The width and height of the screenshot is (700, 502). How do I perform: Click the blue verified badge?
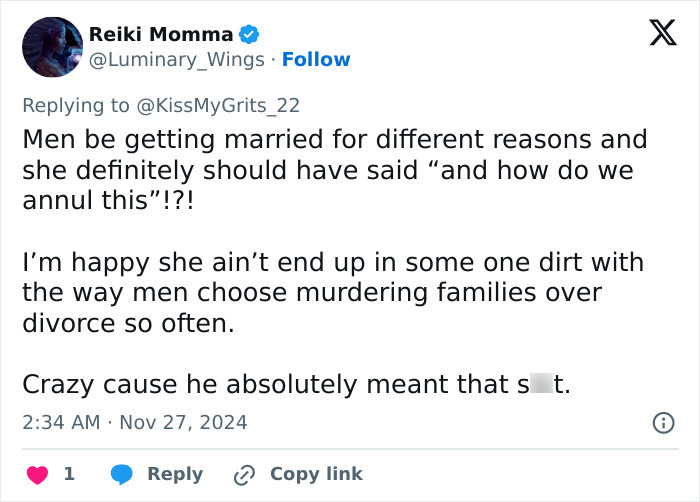pyautogui.click(x=249, y=35)
